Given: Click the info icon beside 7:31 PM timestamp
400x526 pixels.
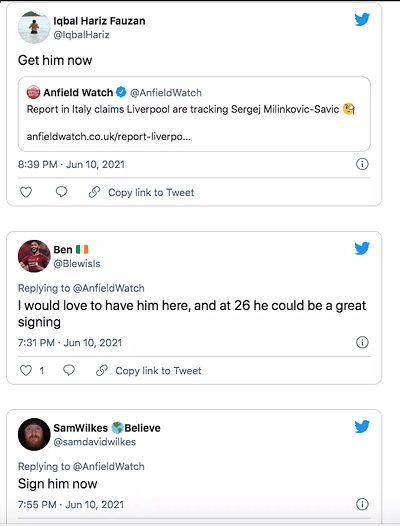Looking at the screenshot, I should pos(362,342).
